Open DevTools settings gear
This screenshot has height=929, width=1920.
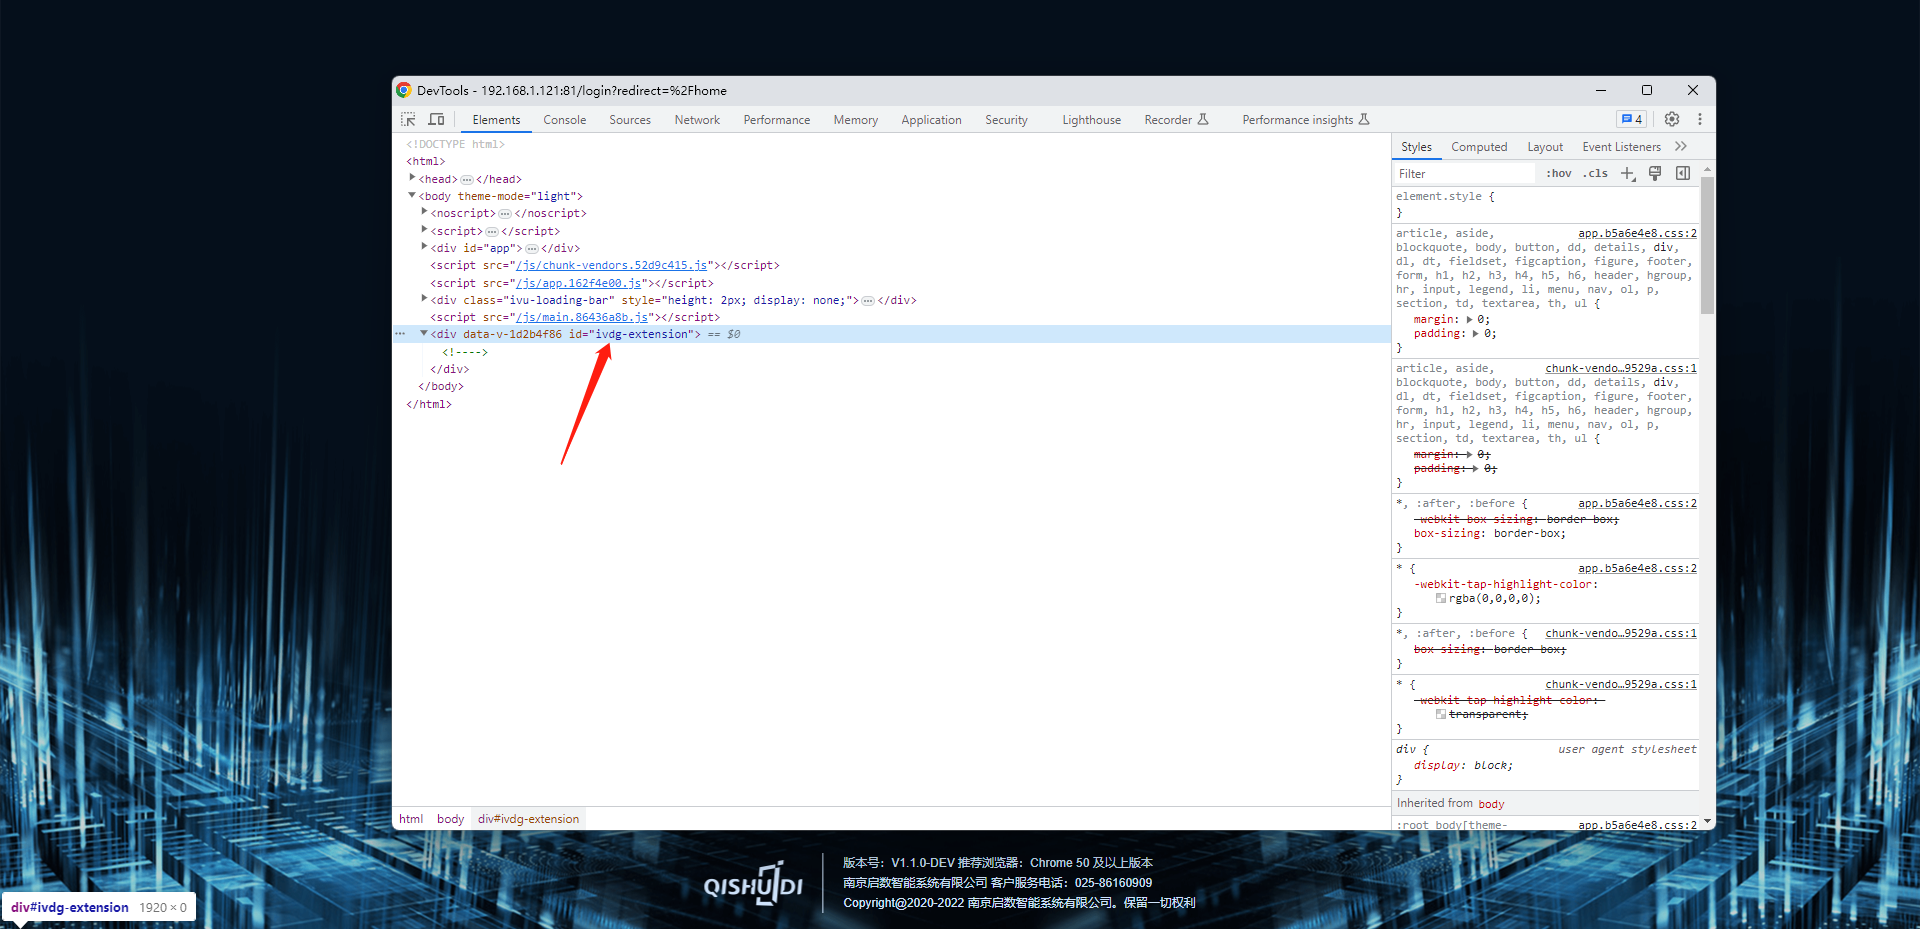[x=1672, y=119]
